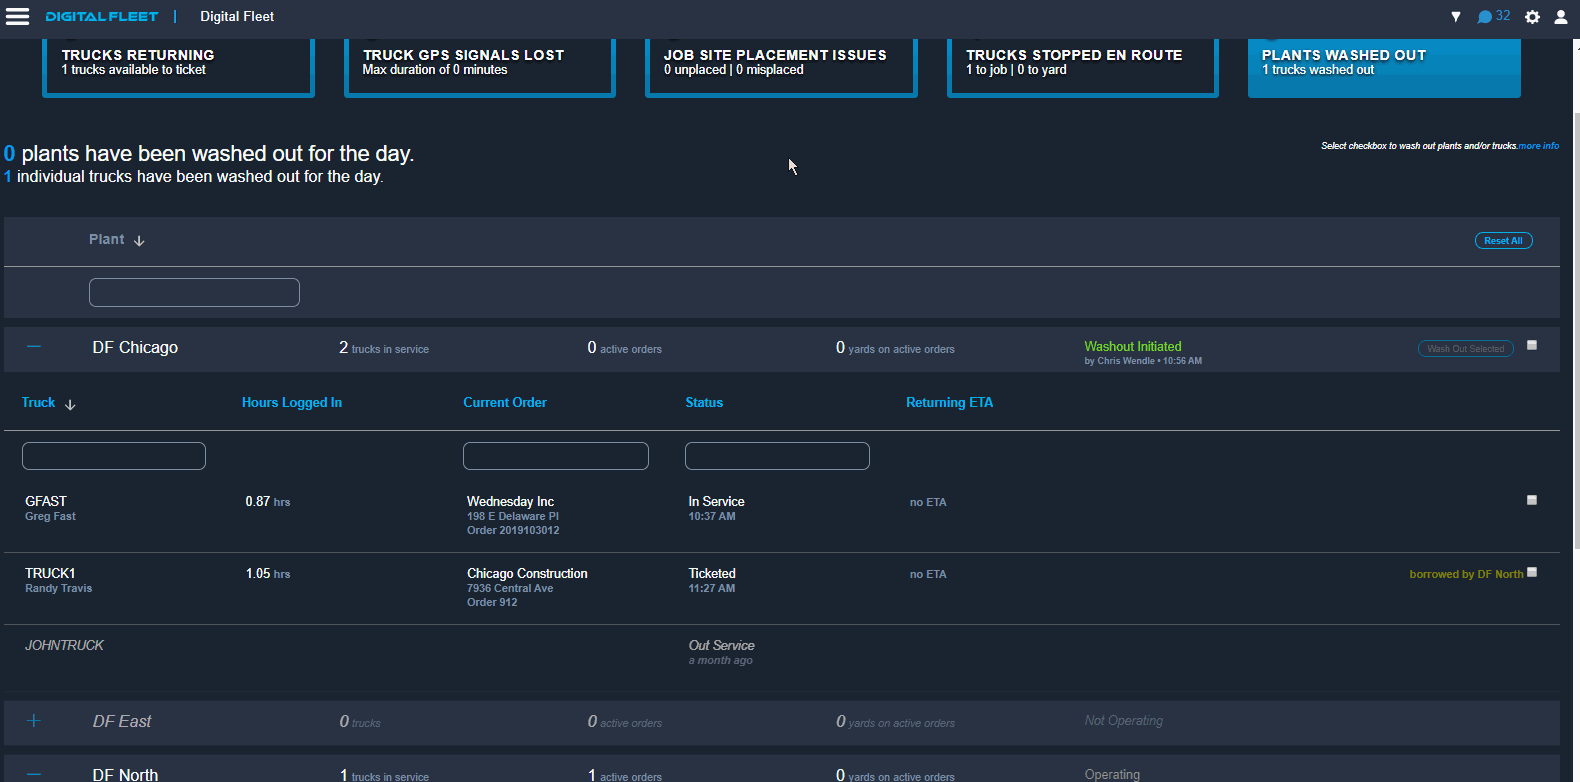Open the chat messages icon showing 32
The width and height of the screenshot is (1580, 782).
coord(1493,16)
